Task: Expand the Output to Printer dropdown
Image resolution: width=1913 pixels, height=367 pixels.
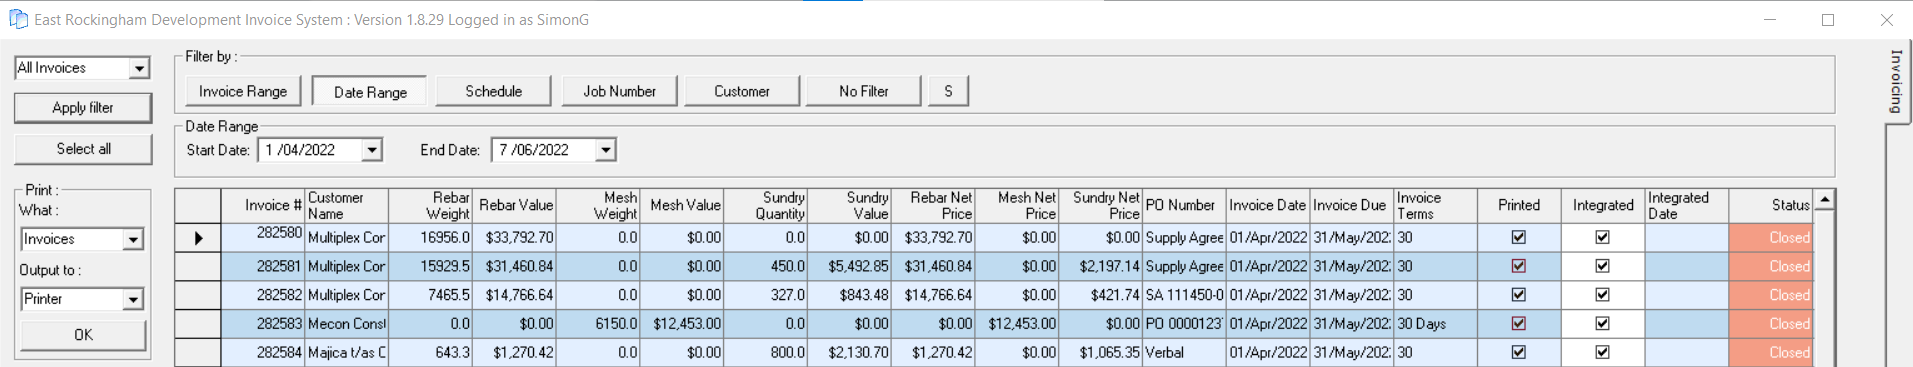Action: [133, 299]
